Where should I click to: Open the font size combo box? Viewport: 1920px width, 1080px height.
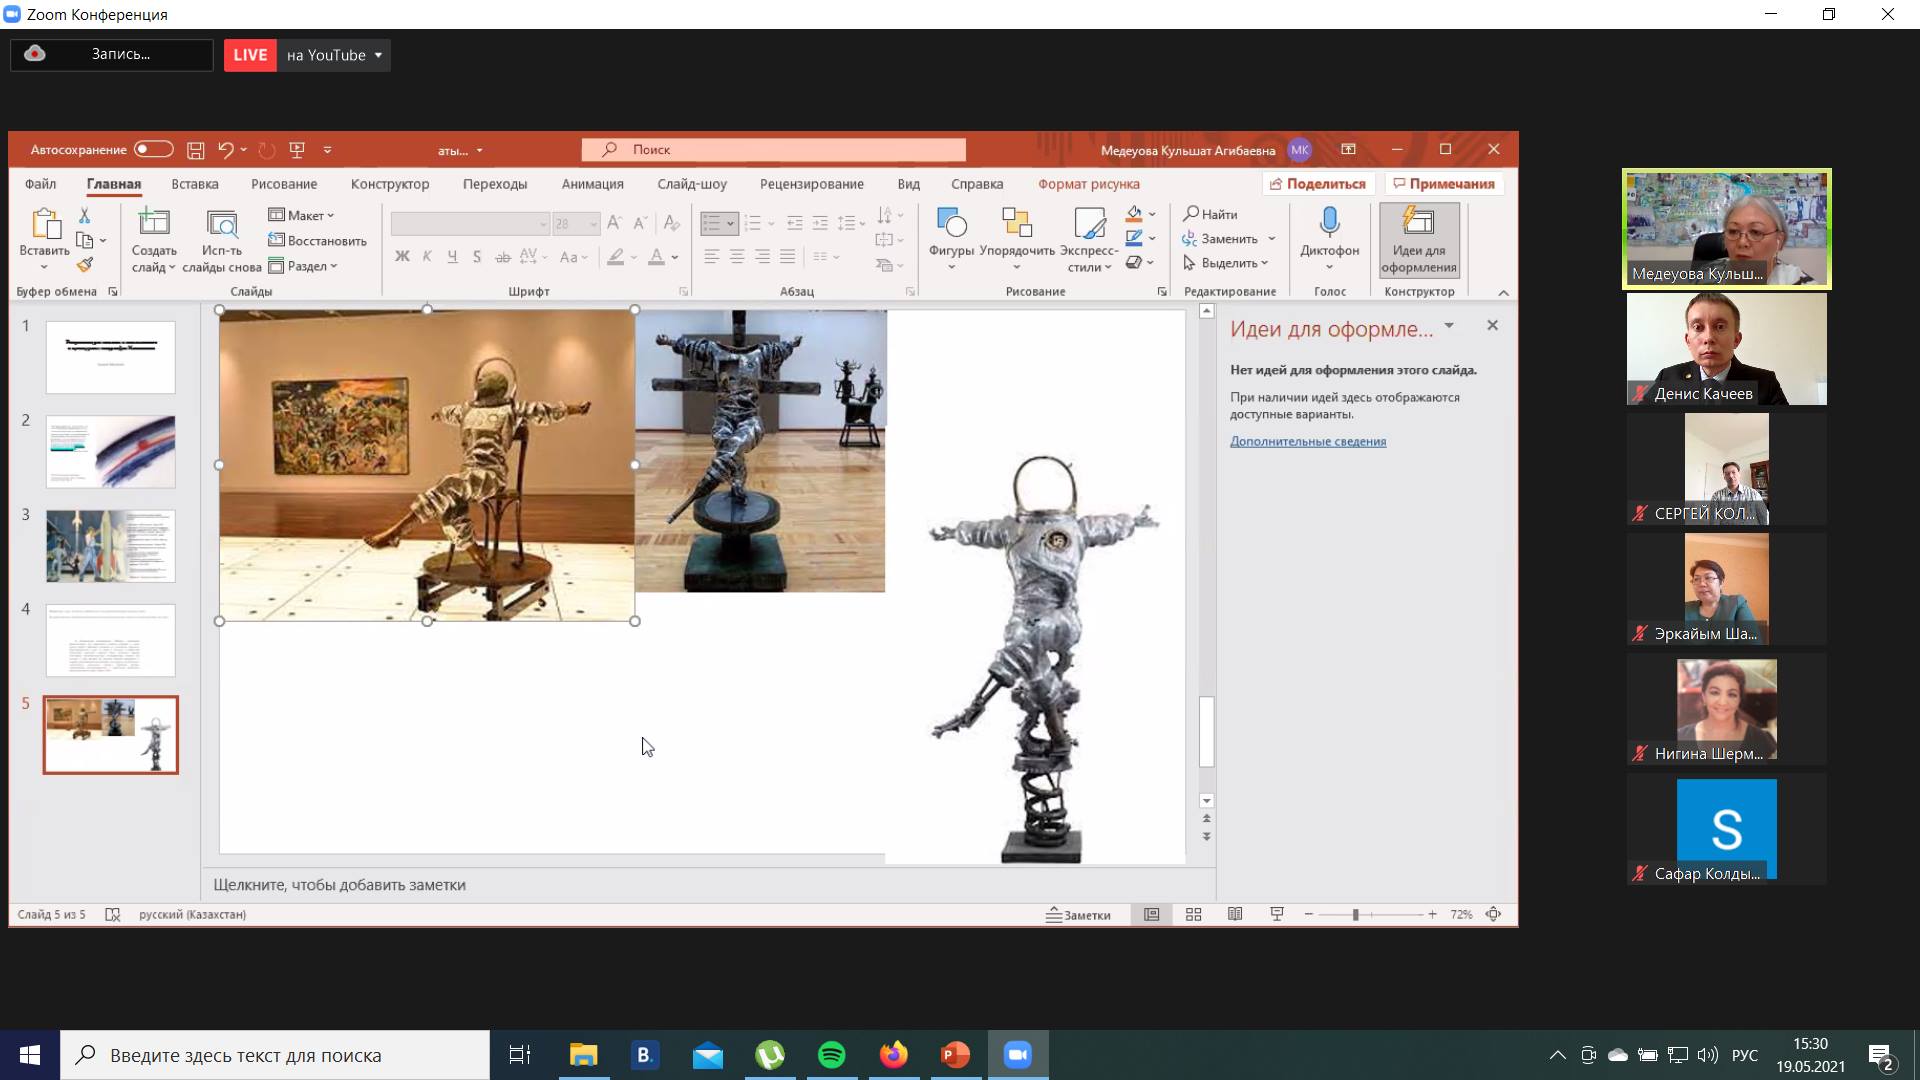pos(576,224)
